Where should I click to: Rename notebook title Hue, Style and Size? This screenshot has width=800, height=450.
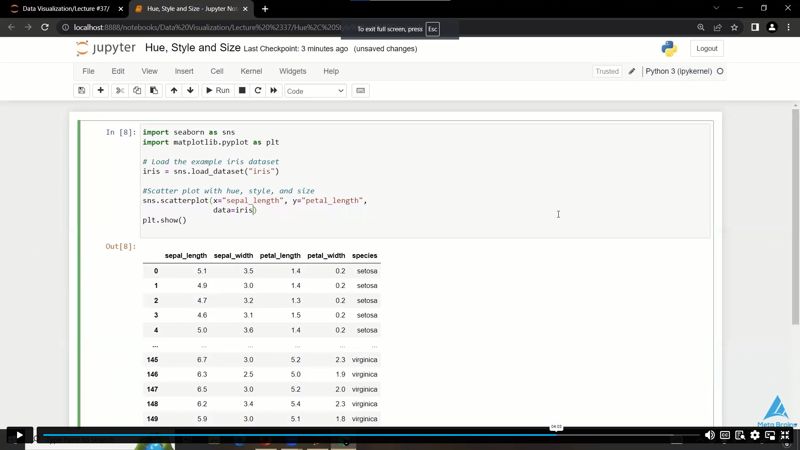(193, 48)
